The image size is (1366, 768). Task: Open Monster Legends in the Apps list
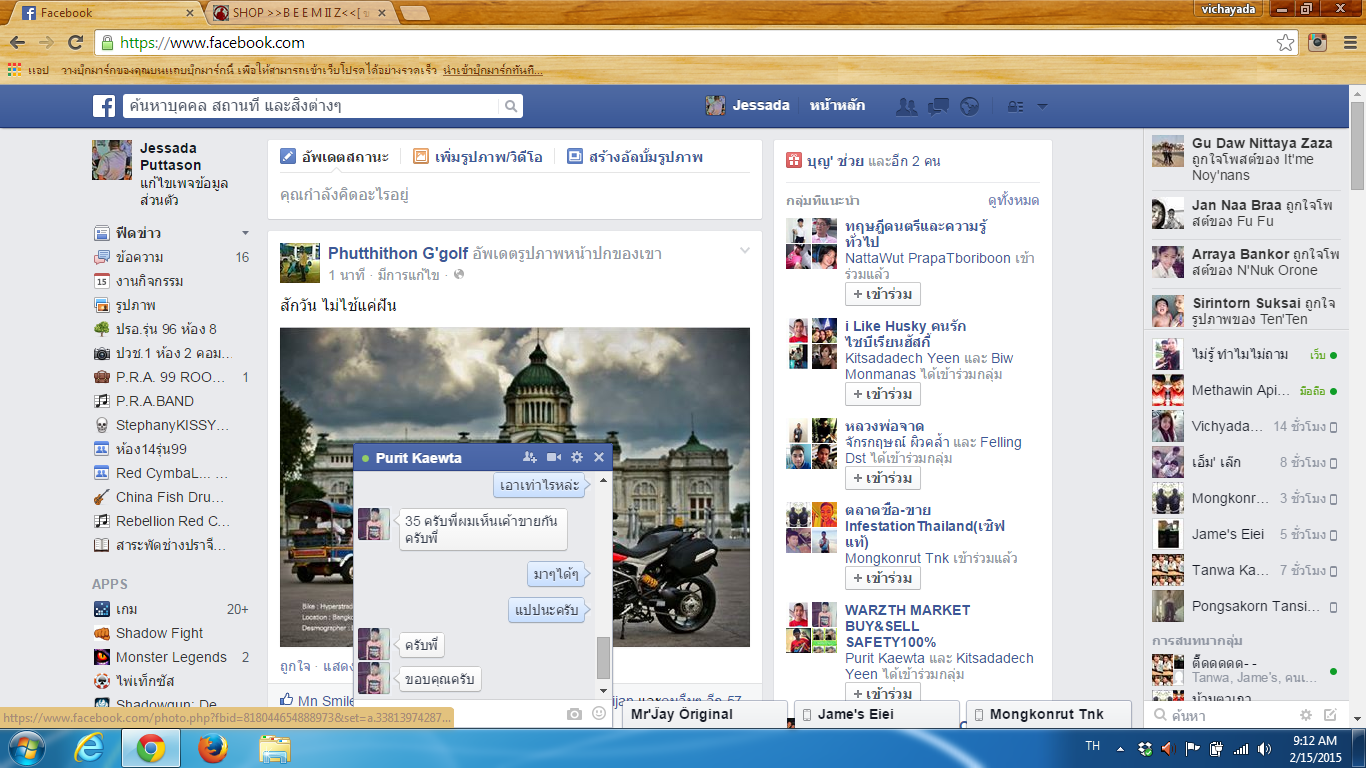pos(171,657)
